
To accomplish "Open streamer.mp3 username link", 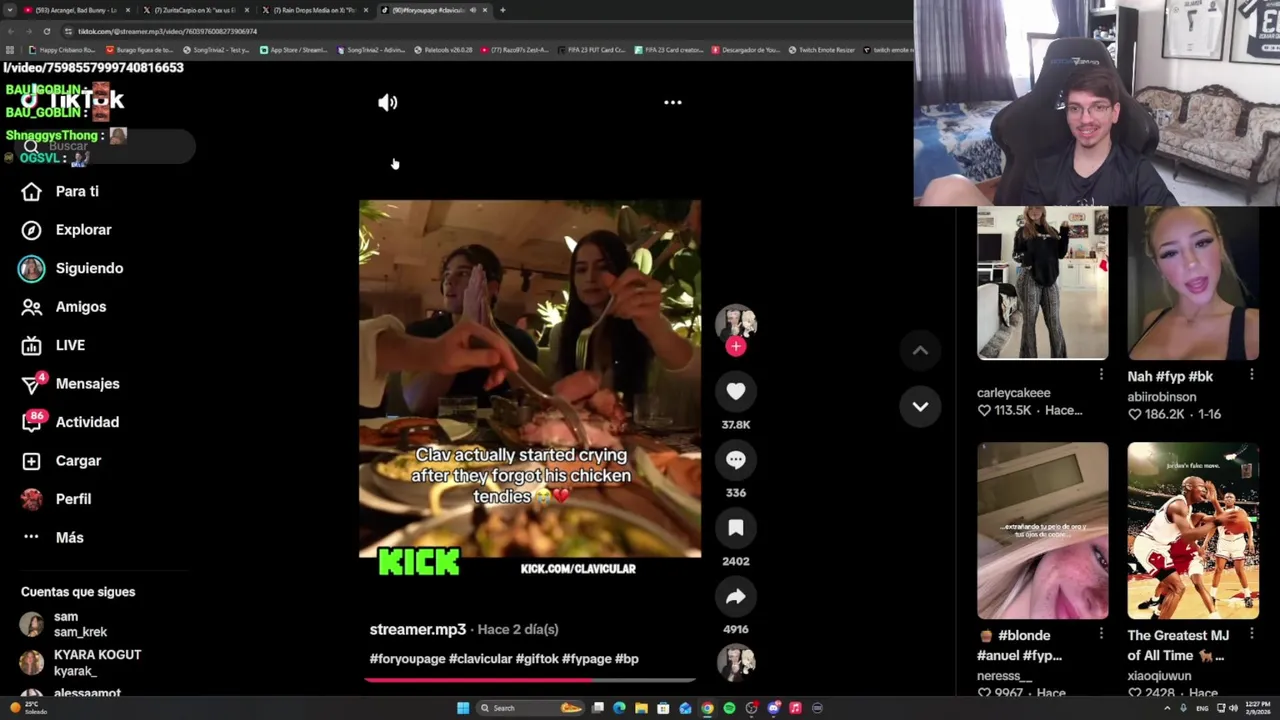I will 418,629.
